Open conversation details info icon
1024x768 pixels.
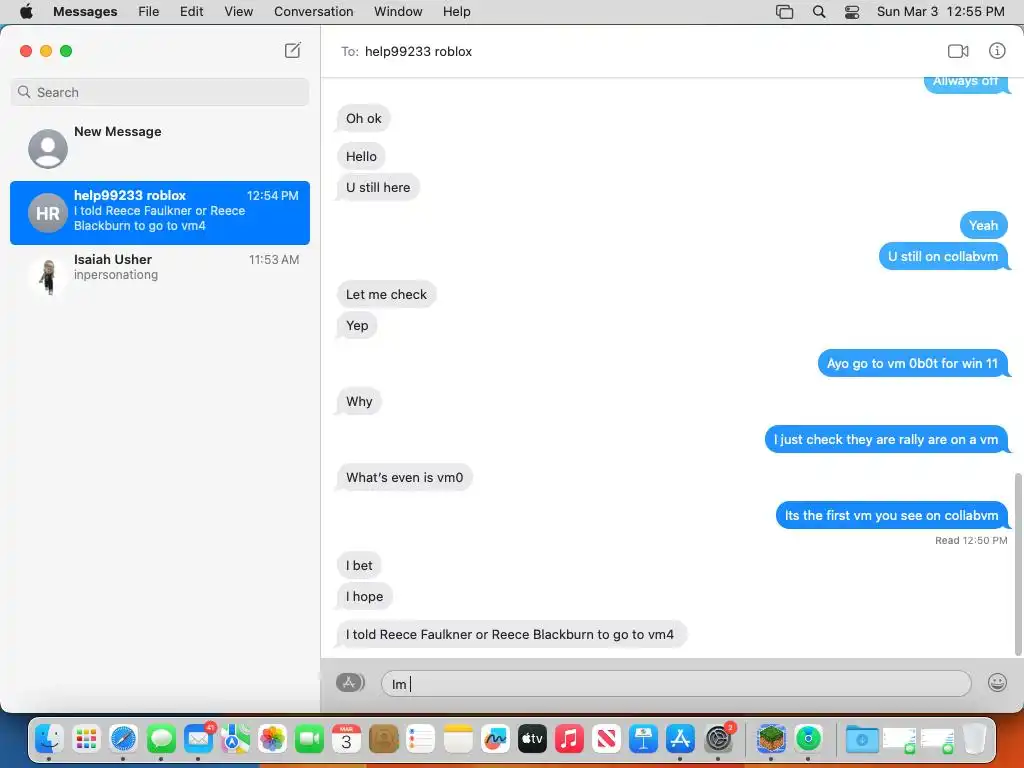click(997, 51)
